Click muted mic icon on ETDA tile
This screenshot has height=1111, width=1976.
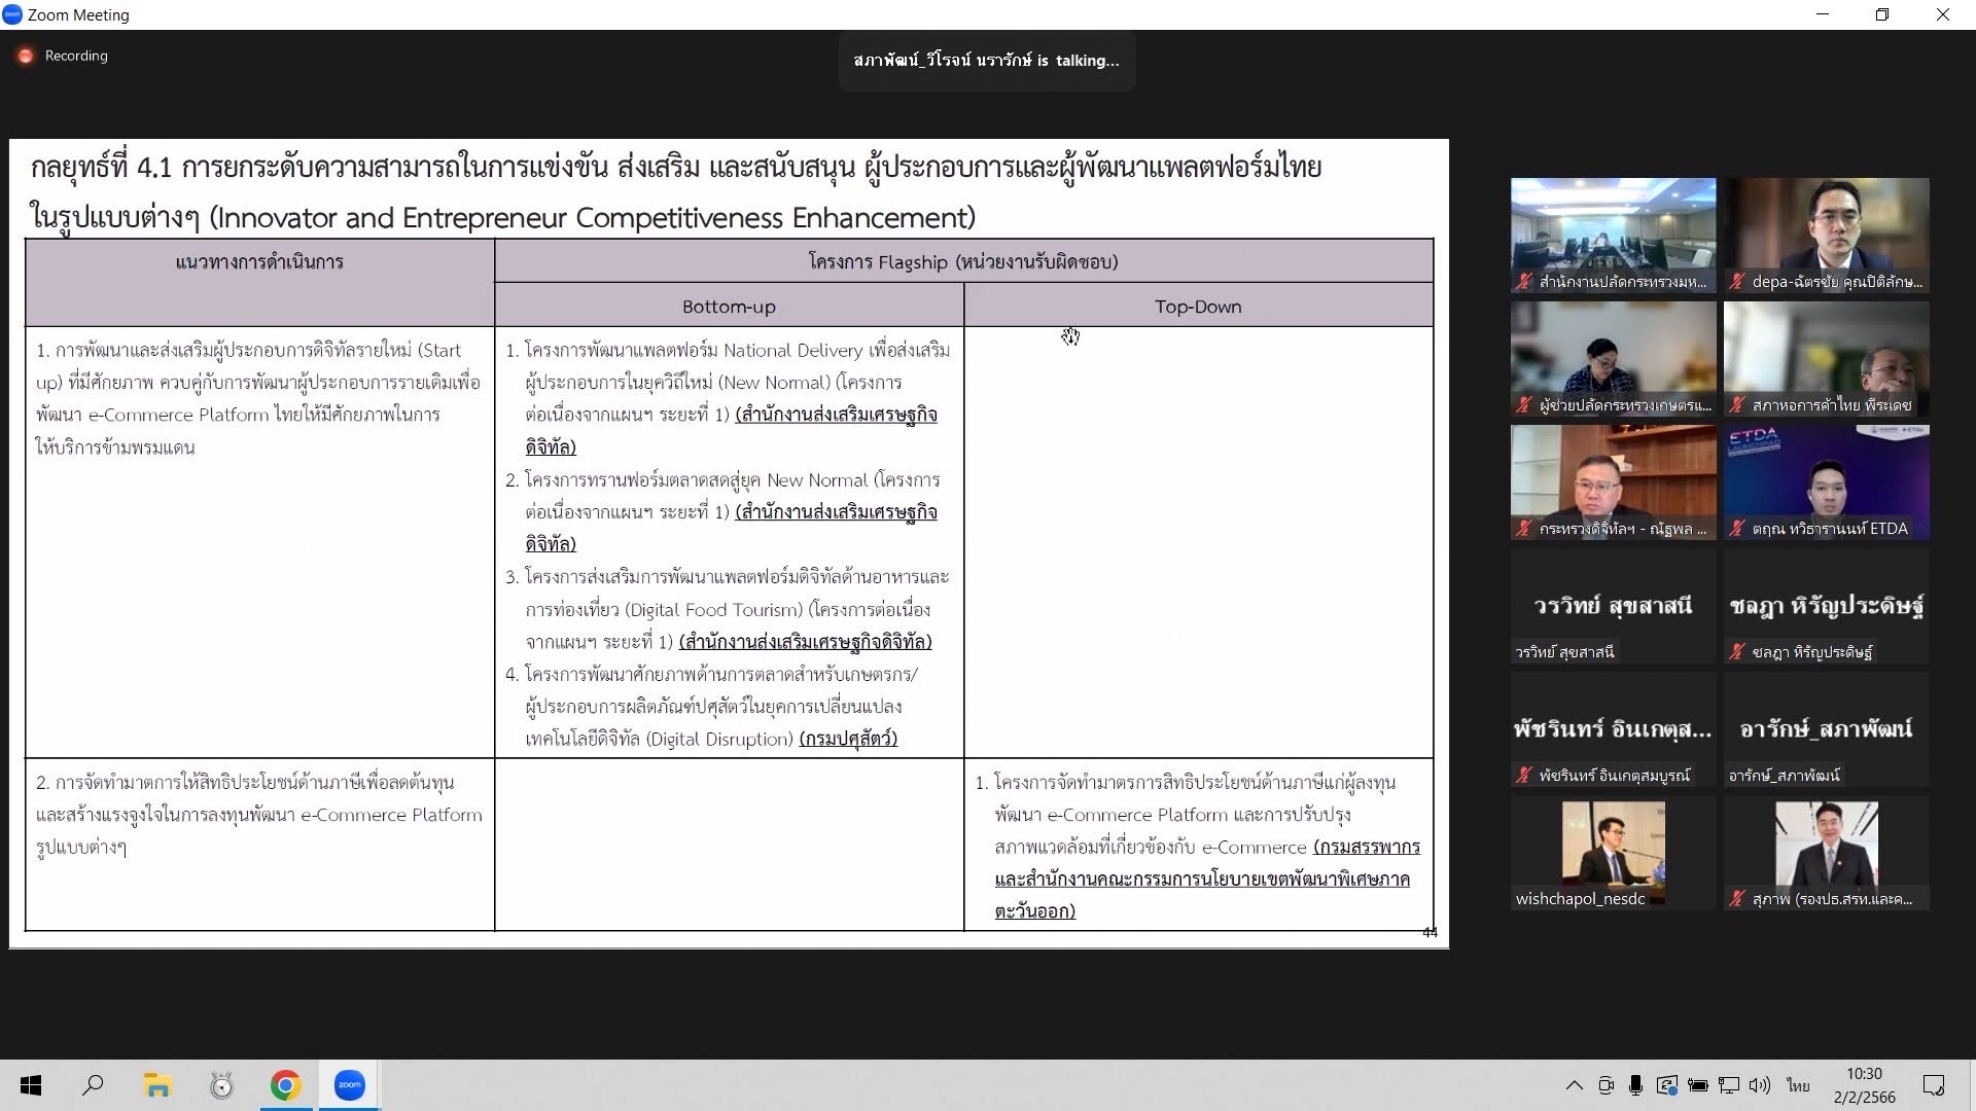click(1738, 529)
